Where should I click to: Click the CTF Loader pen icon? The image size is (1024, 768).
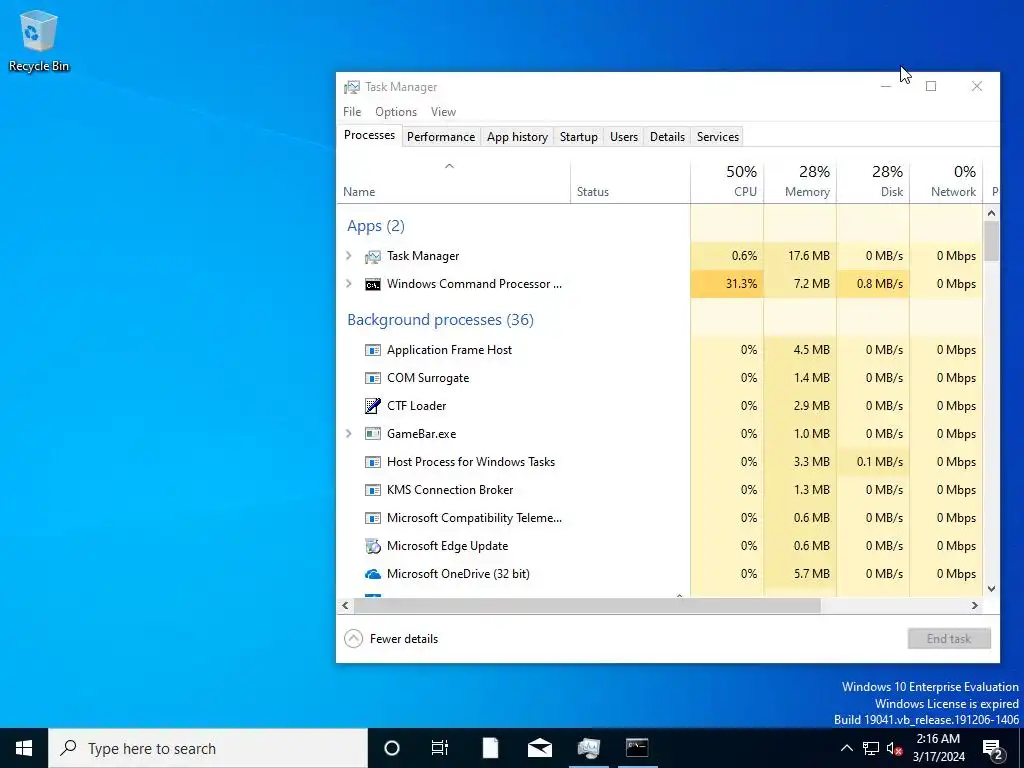click(372, 406)
